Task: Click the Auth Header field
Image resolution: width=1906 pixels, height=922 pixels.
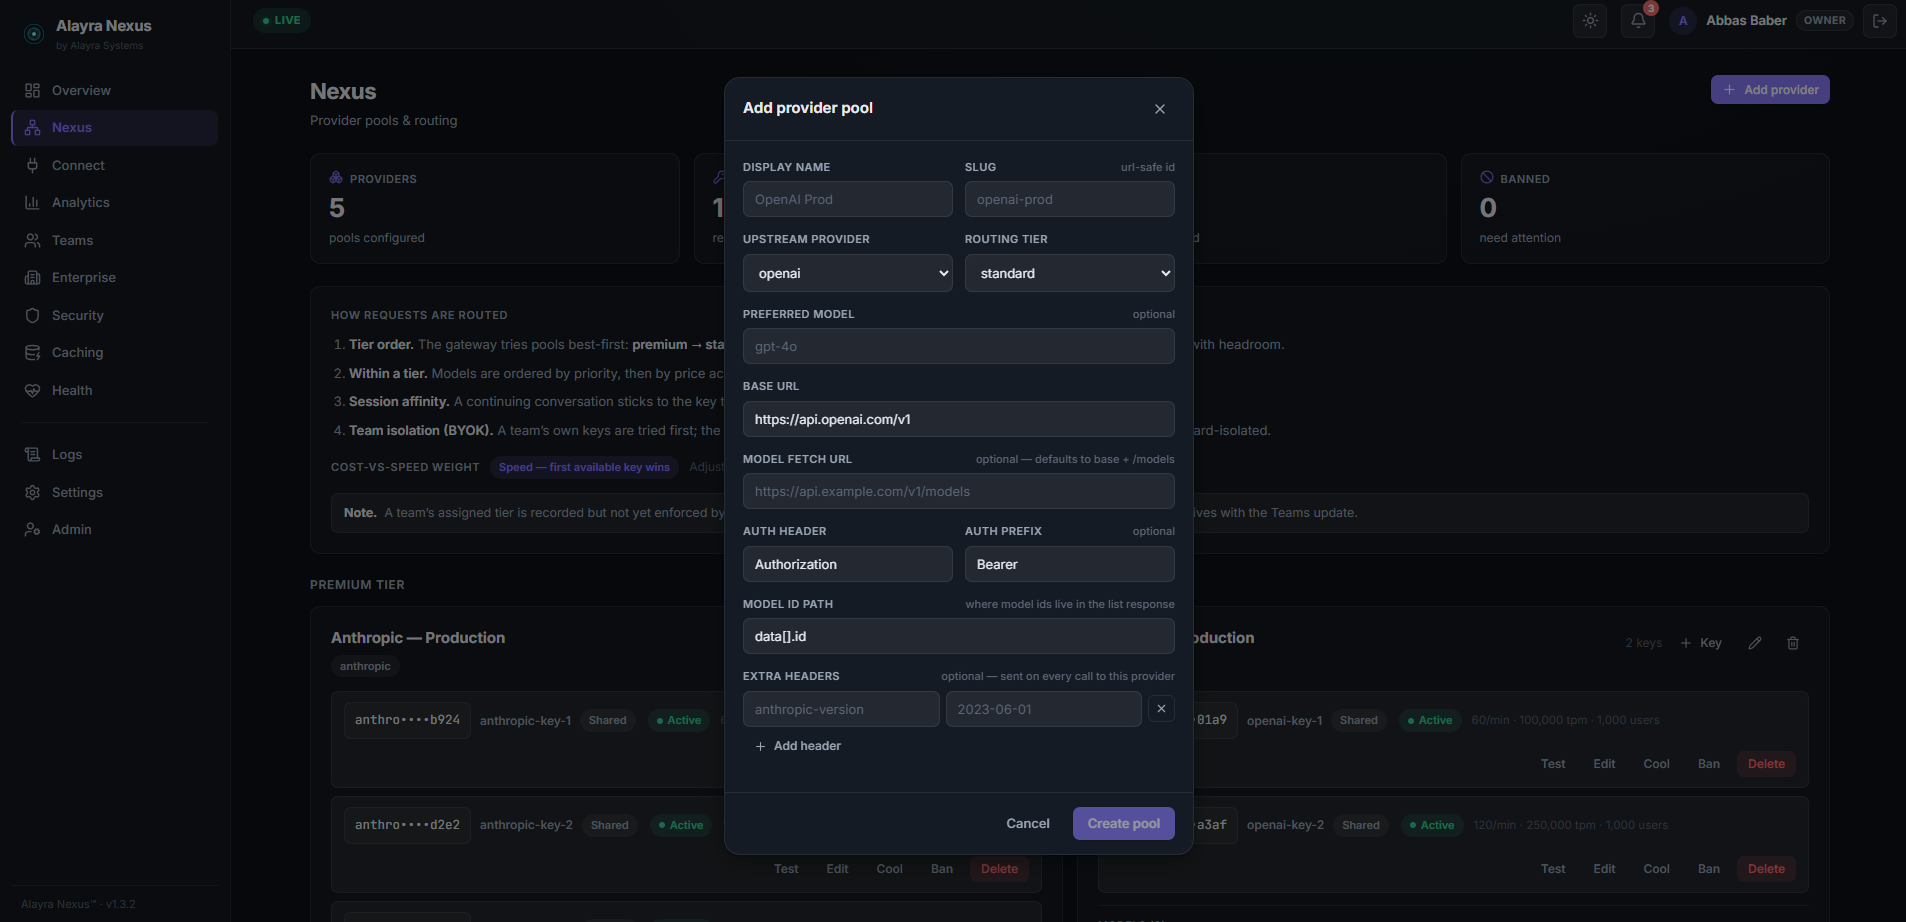Action: [x=848, y=564]
